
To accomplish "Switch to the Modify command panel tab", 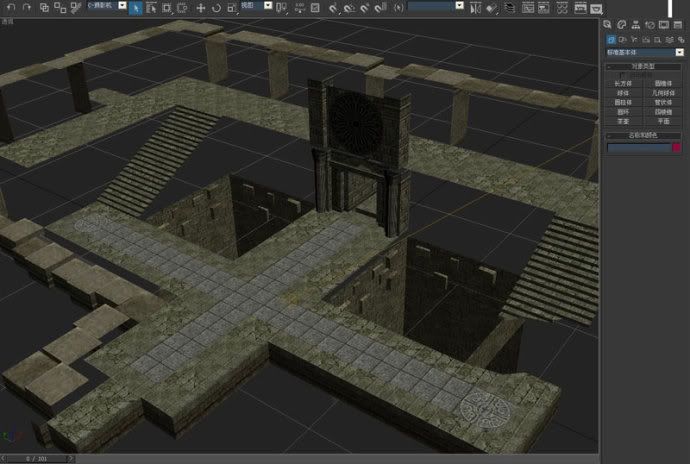I will (x=622, y=24).
